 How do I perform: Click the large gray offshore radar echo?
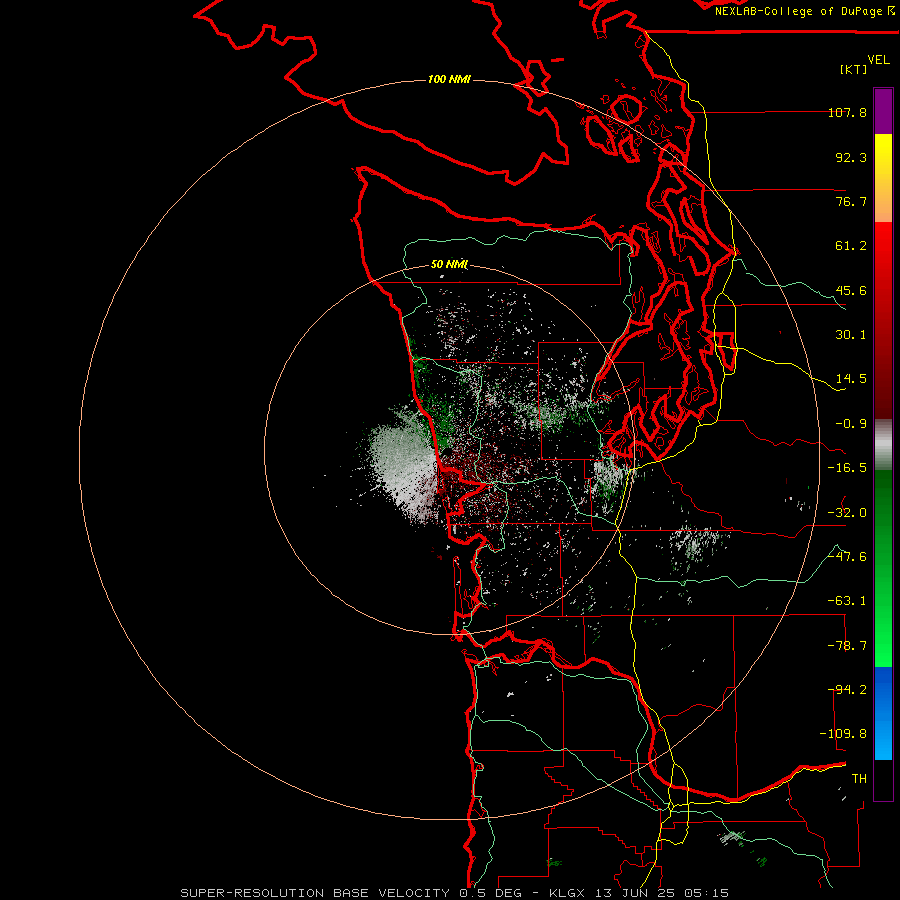(402, 465)
